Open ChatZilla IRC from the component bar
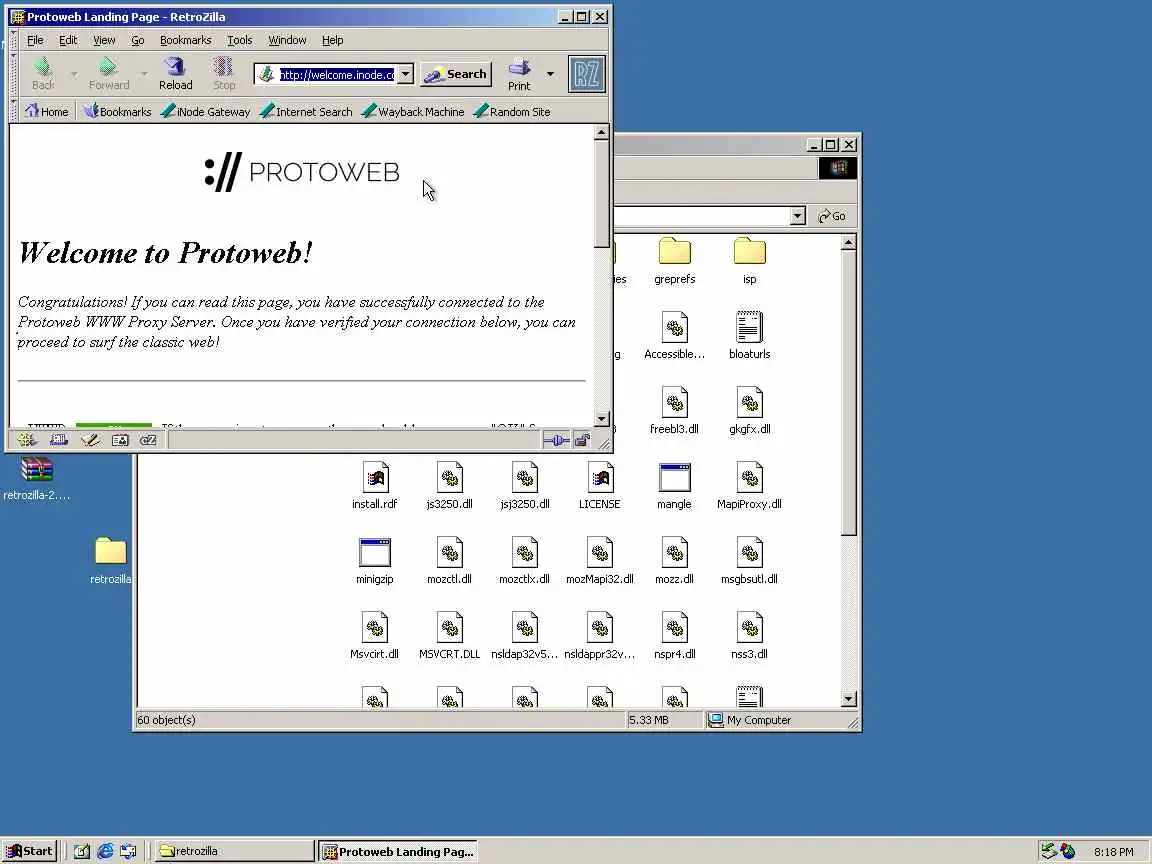Viewport: 1152px width, 864px height. [148, 440]
